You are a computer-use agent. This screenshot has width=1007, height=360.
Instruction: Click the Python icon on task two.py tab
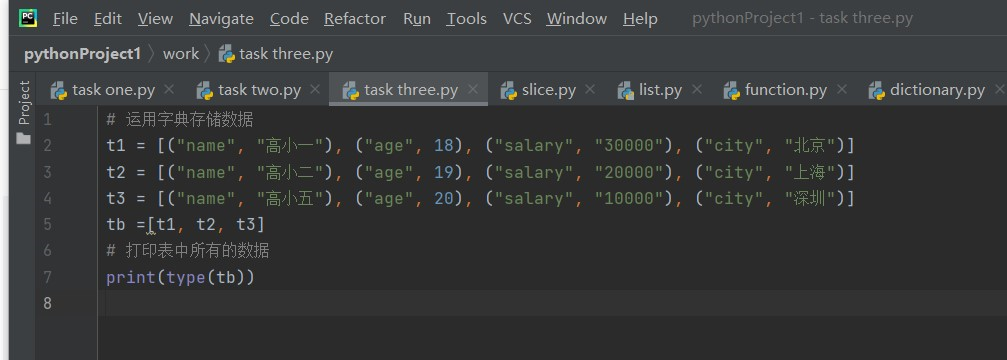(204, 90)
